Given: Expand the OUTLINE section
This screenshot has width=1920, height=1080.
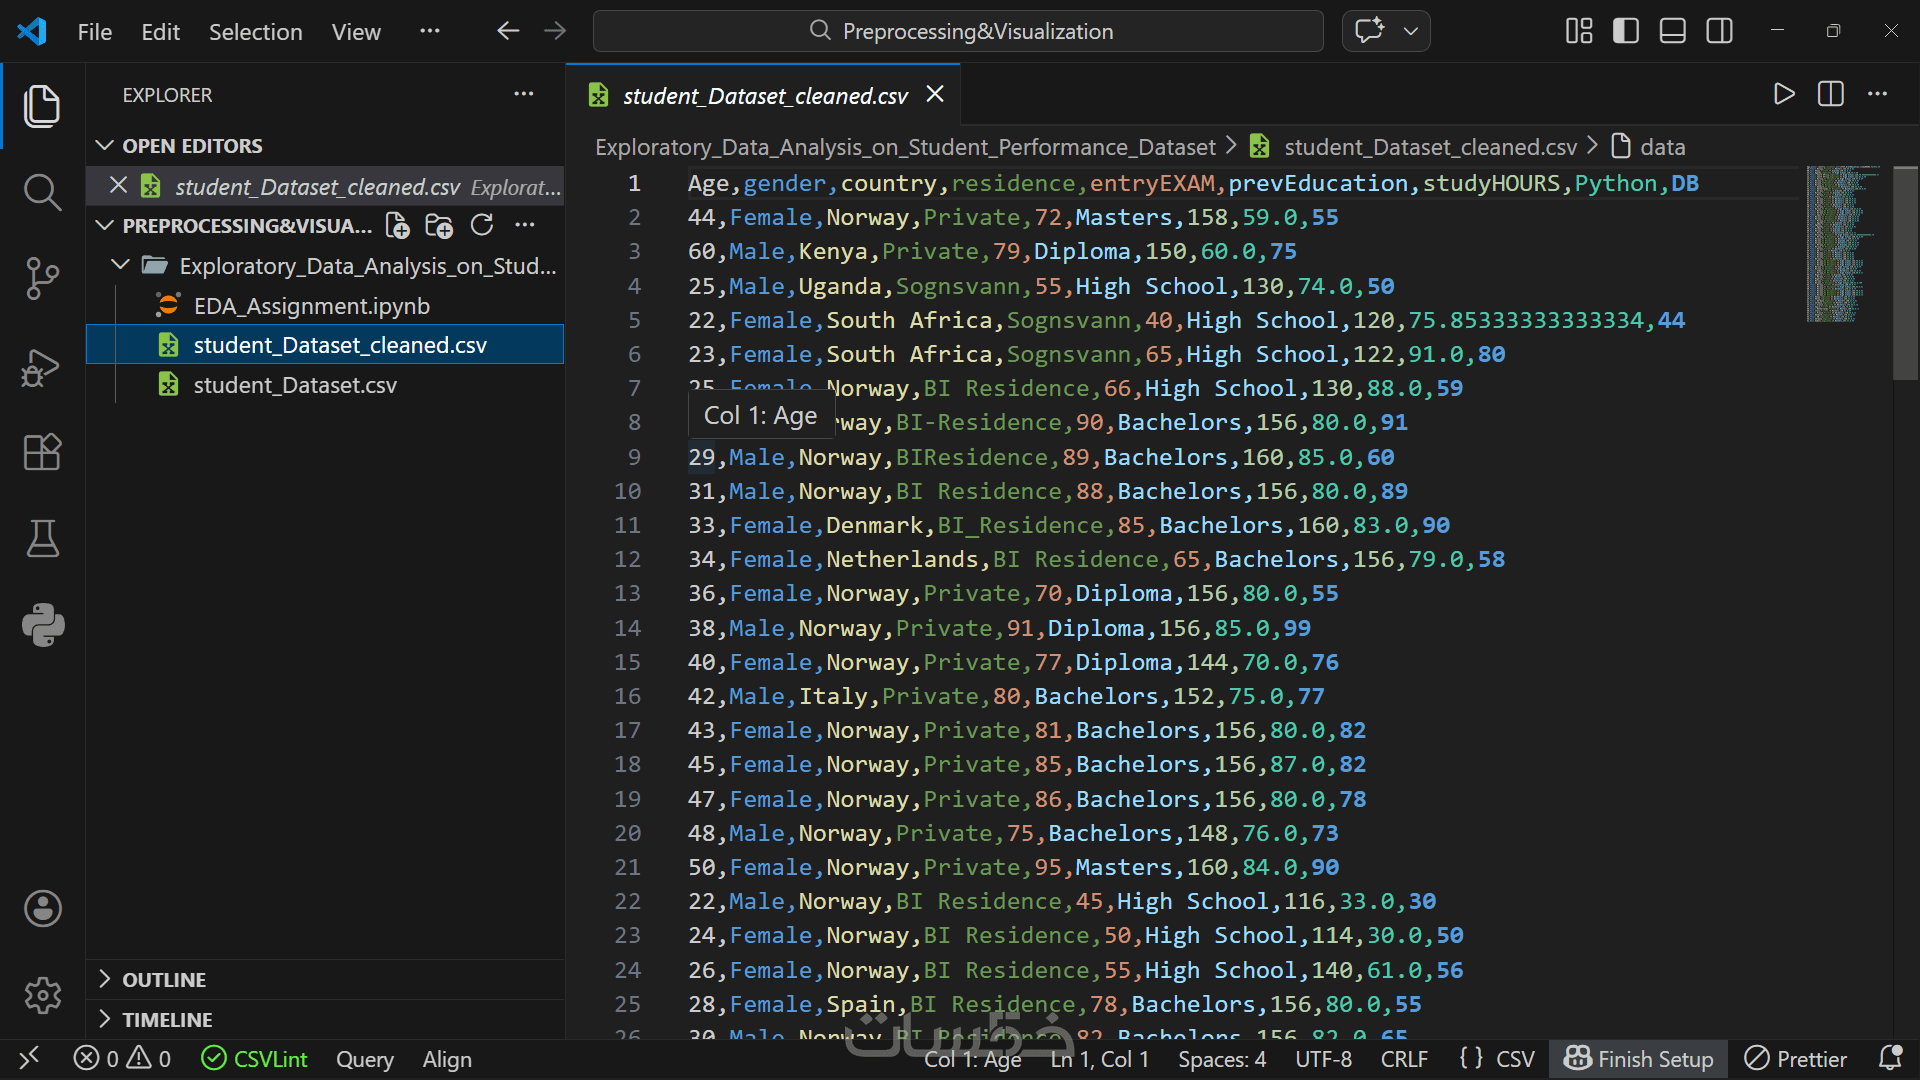Looking at the screenshot, I should (164, 980).
